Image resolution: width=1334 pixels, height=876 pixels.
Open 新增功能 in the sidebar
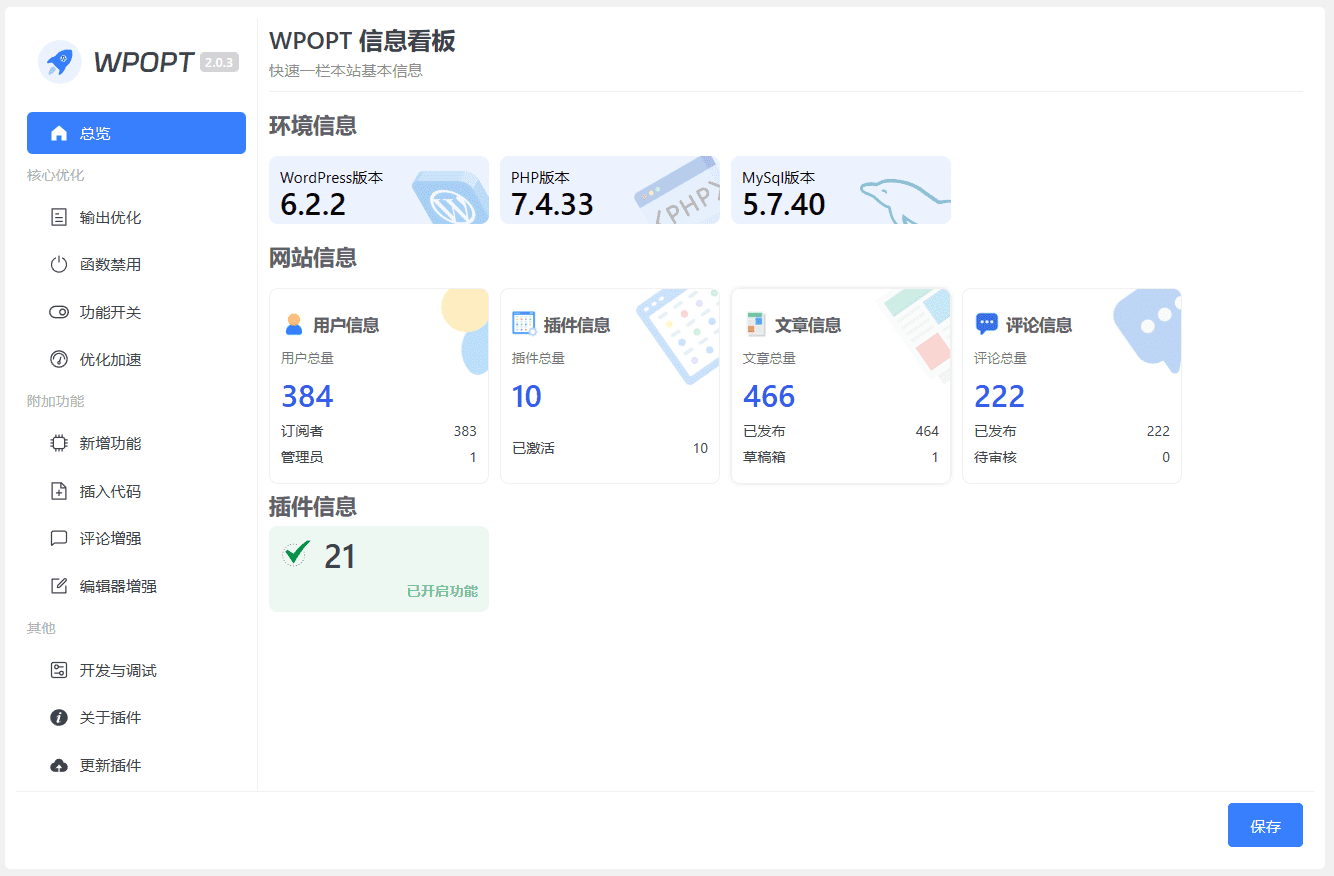[136, 443]
